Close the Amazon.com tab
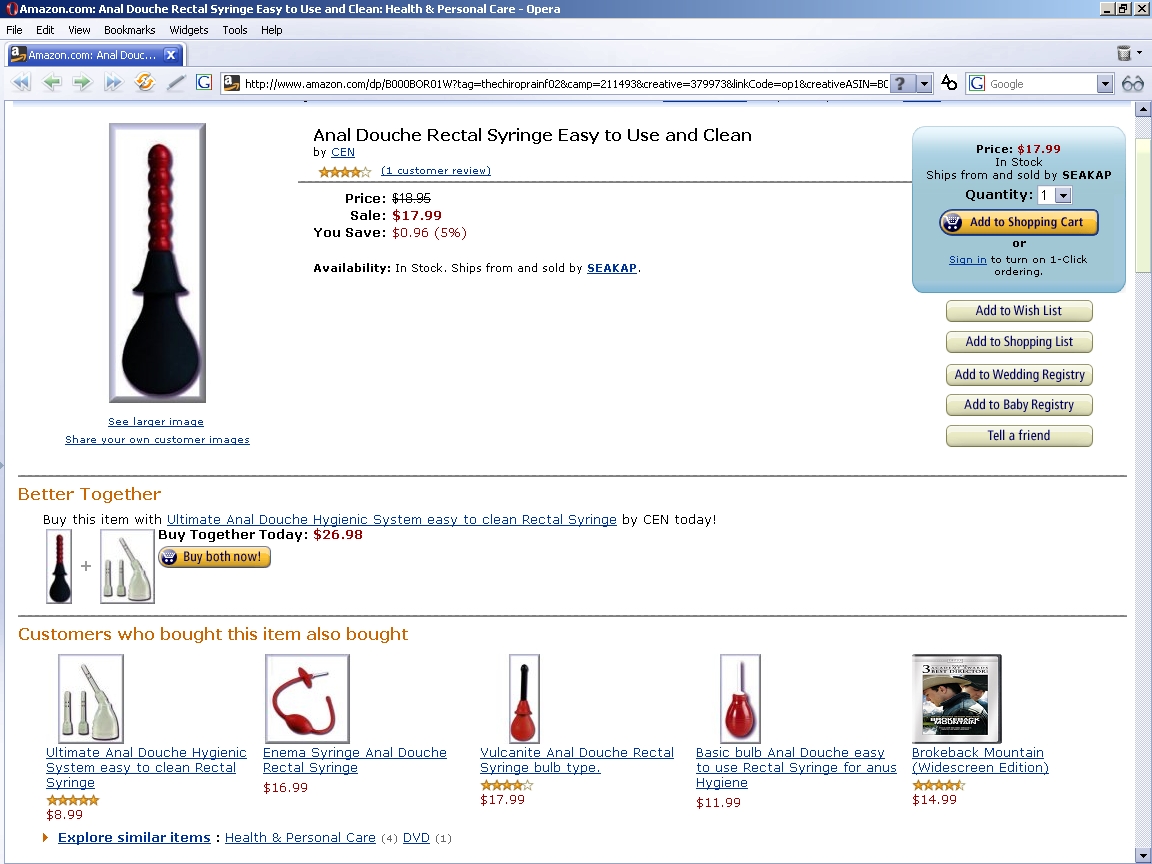The width and height of the screenshot is (1152, 864). (170, 54)
